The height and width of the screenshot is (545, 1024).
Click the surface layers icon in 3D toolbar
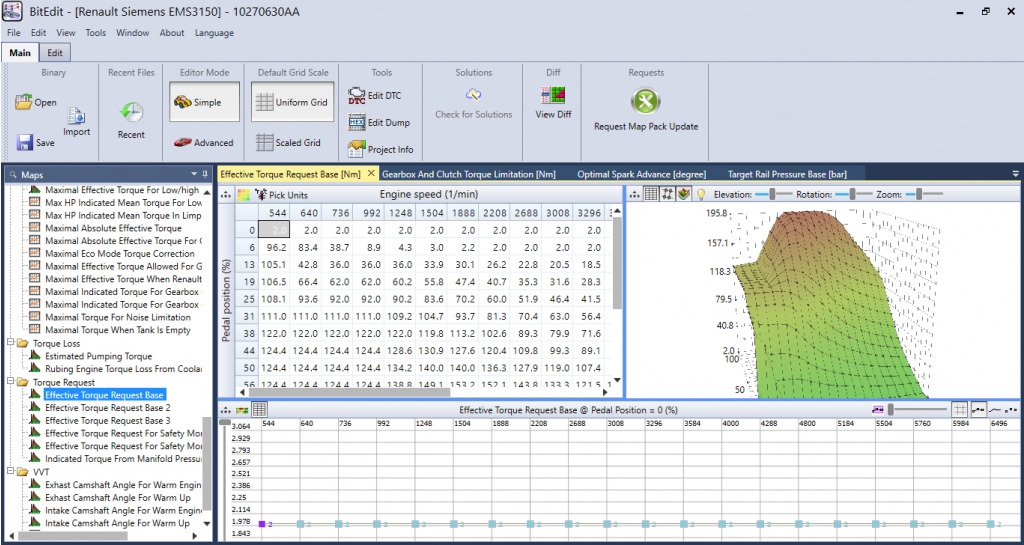(684, 195)
